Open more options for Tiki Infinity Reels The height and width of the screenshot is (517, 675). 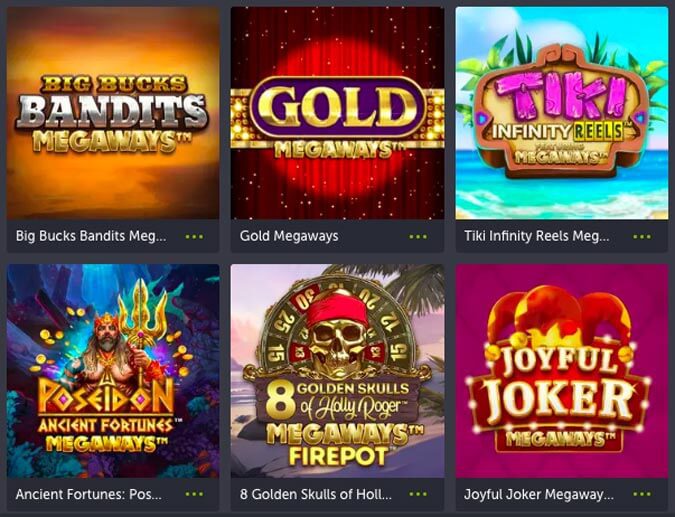point(642,236)
